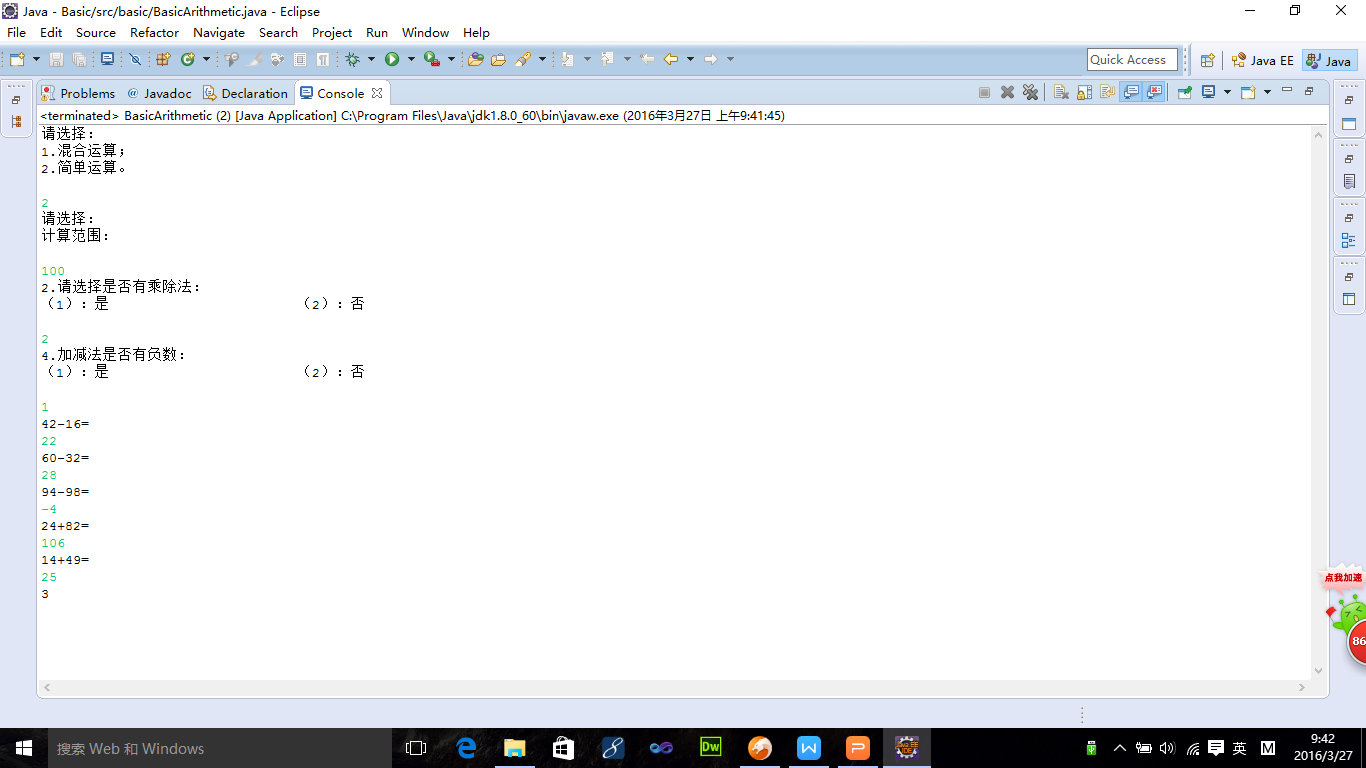Open the Source menu

click(96, 32)
